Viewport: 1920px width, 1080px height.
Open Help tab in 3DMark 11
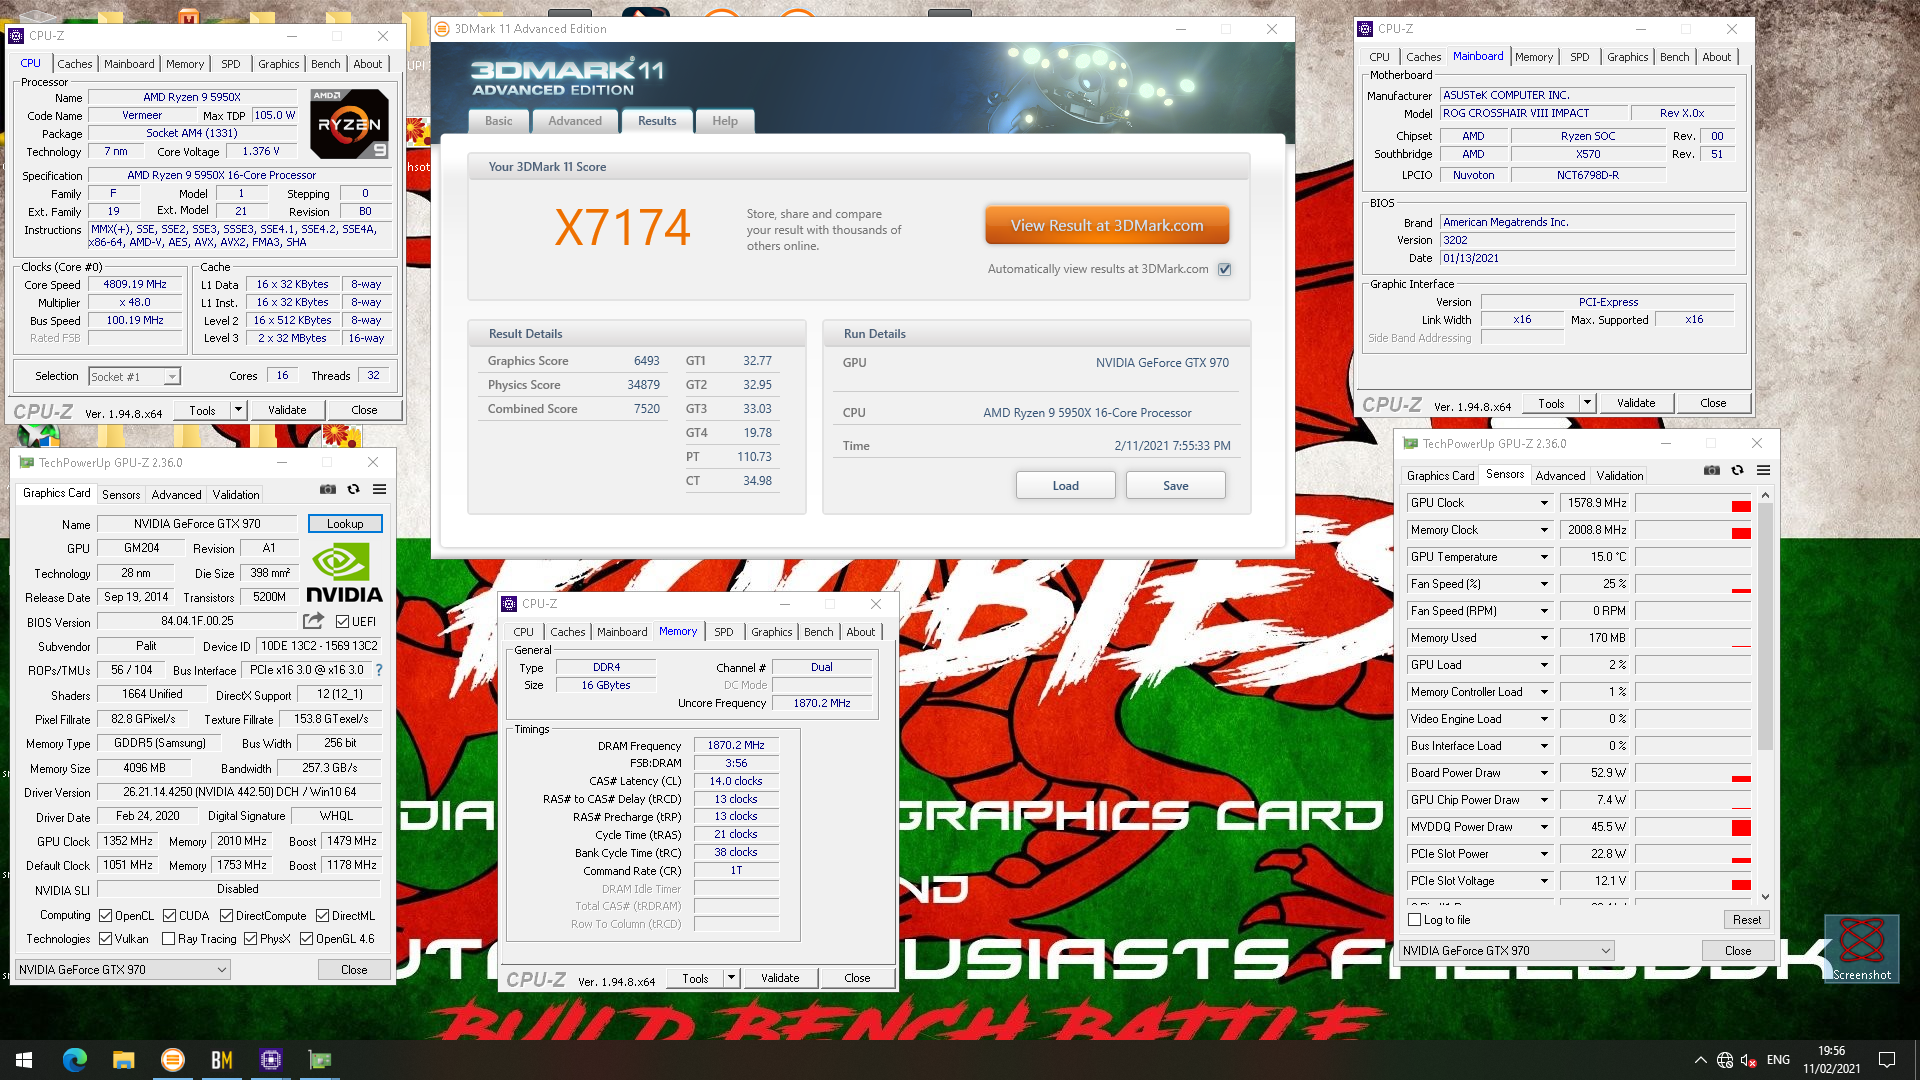click(725, 121)
